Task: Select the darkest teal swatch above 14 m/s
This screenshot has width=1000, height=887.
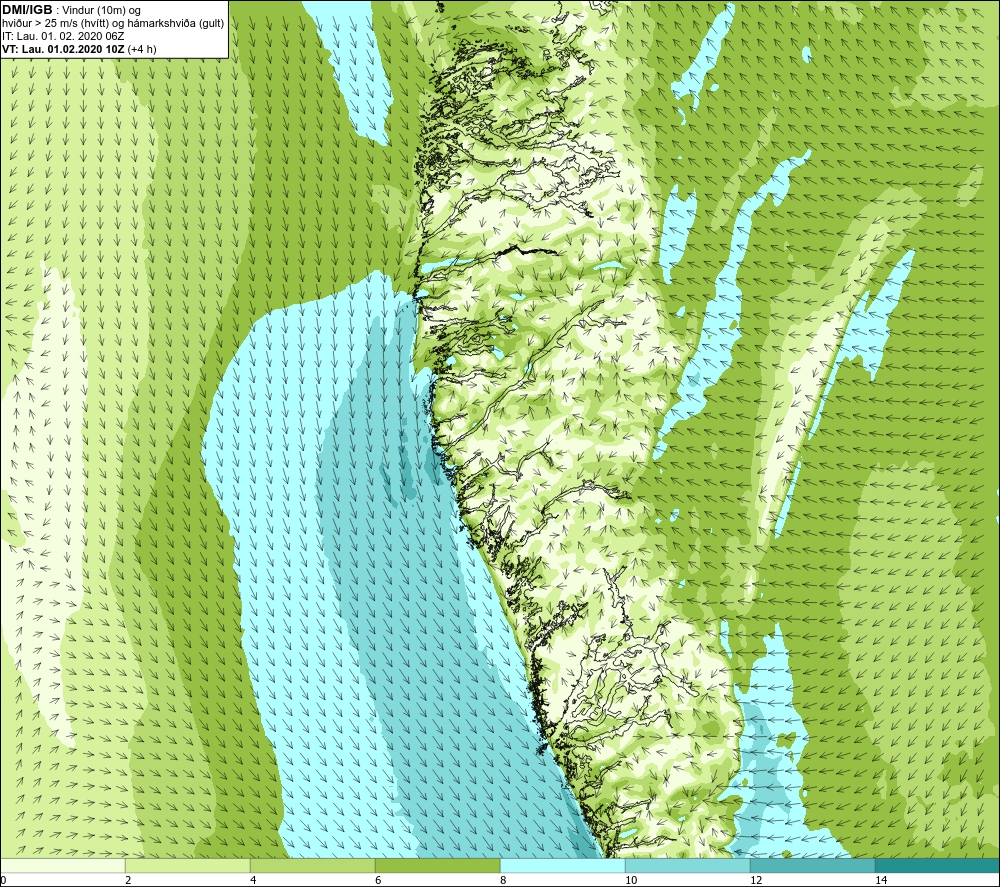Action: tap(938, 866)
